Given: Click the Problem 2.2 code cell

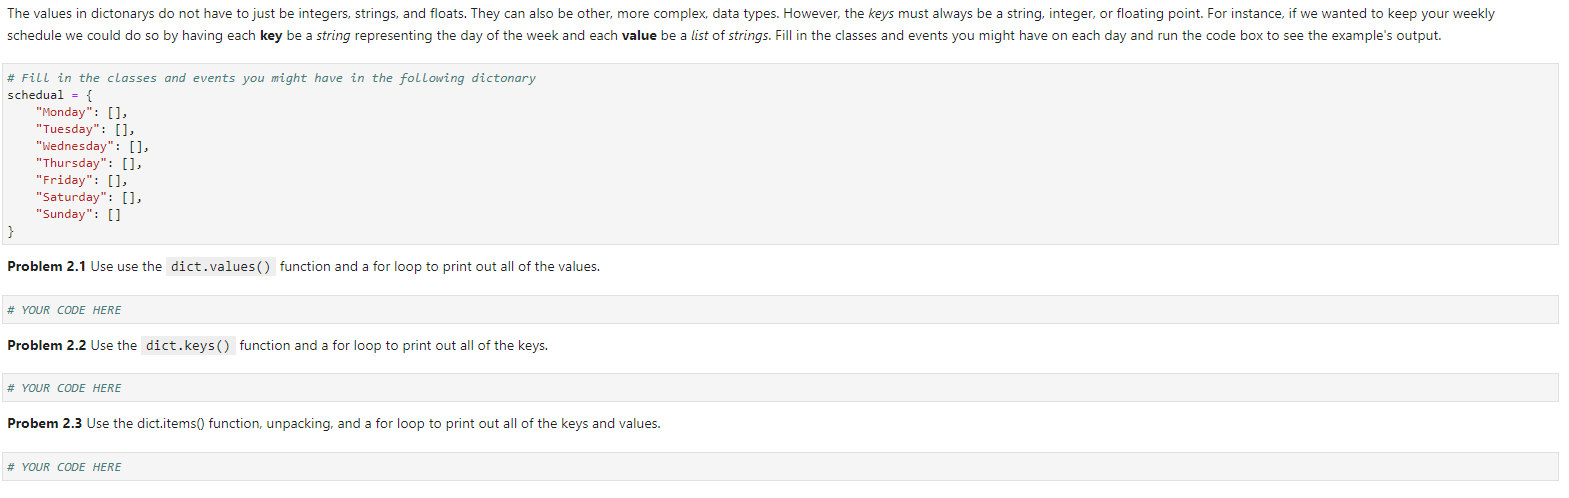Looking at the screenshot, I should (x=780, y=388).
